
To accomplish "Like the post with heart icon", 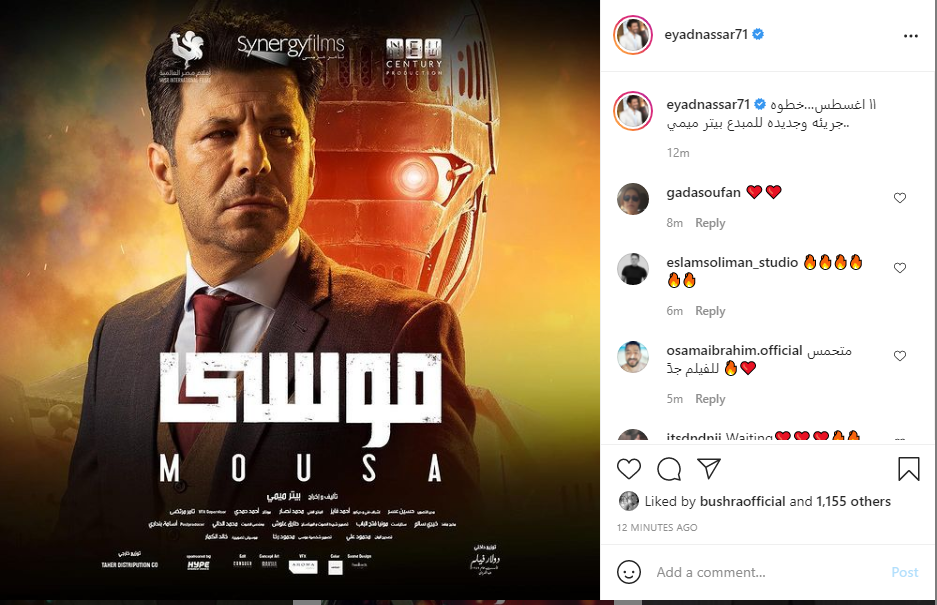I will tap(629, 469).
